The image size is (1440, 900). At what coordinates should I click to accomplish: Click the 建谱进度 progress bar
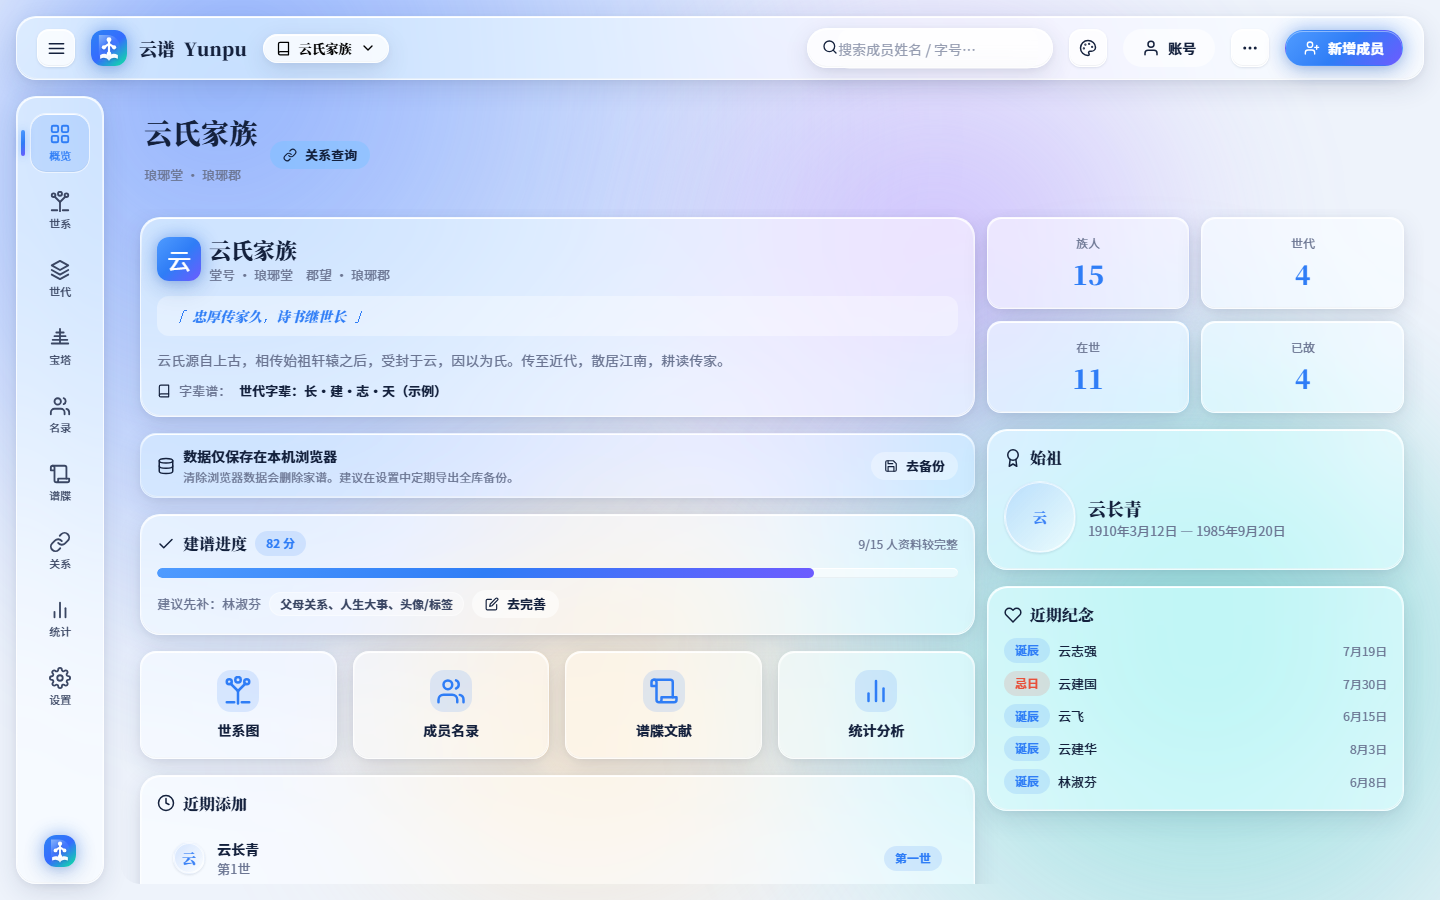point(557,573)
